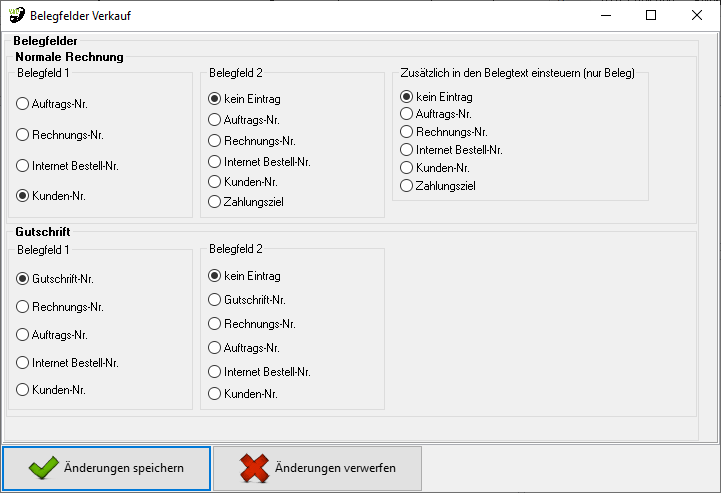Image resolution: width=721 pixels, height=493 pixels.
Task: Click the green checkmark save icon
Action: pyautogui.click(x=42, y=468)
